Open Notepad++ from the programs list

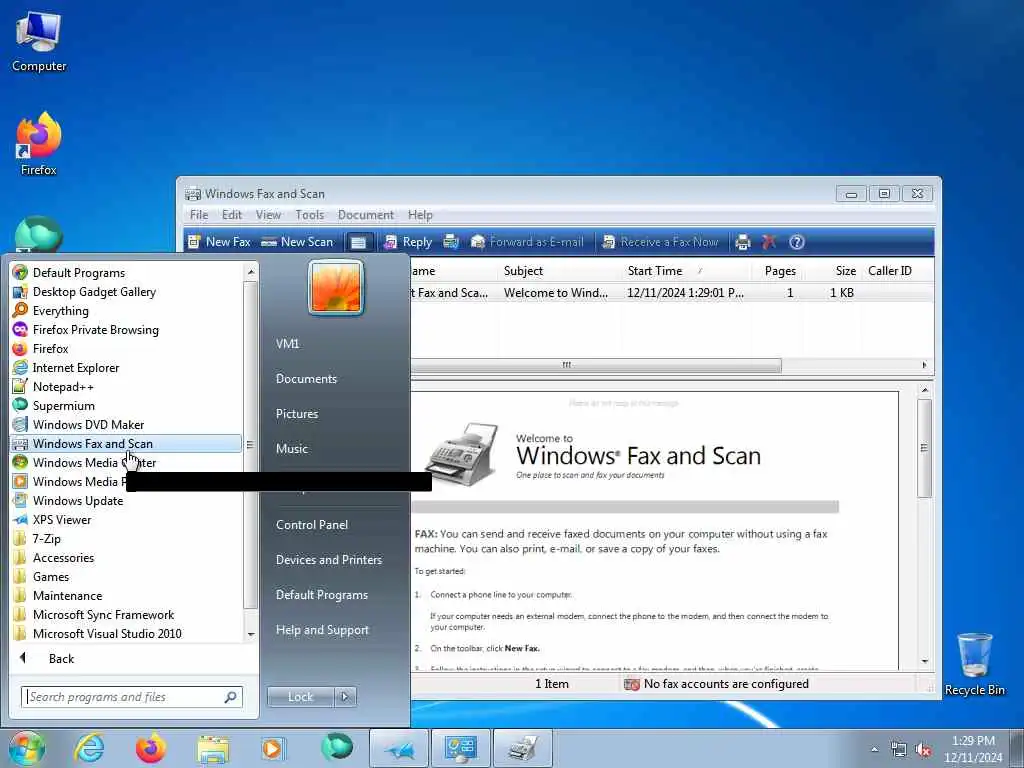click(127, 387)
